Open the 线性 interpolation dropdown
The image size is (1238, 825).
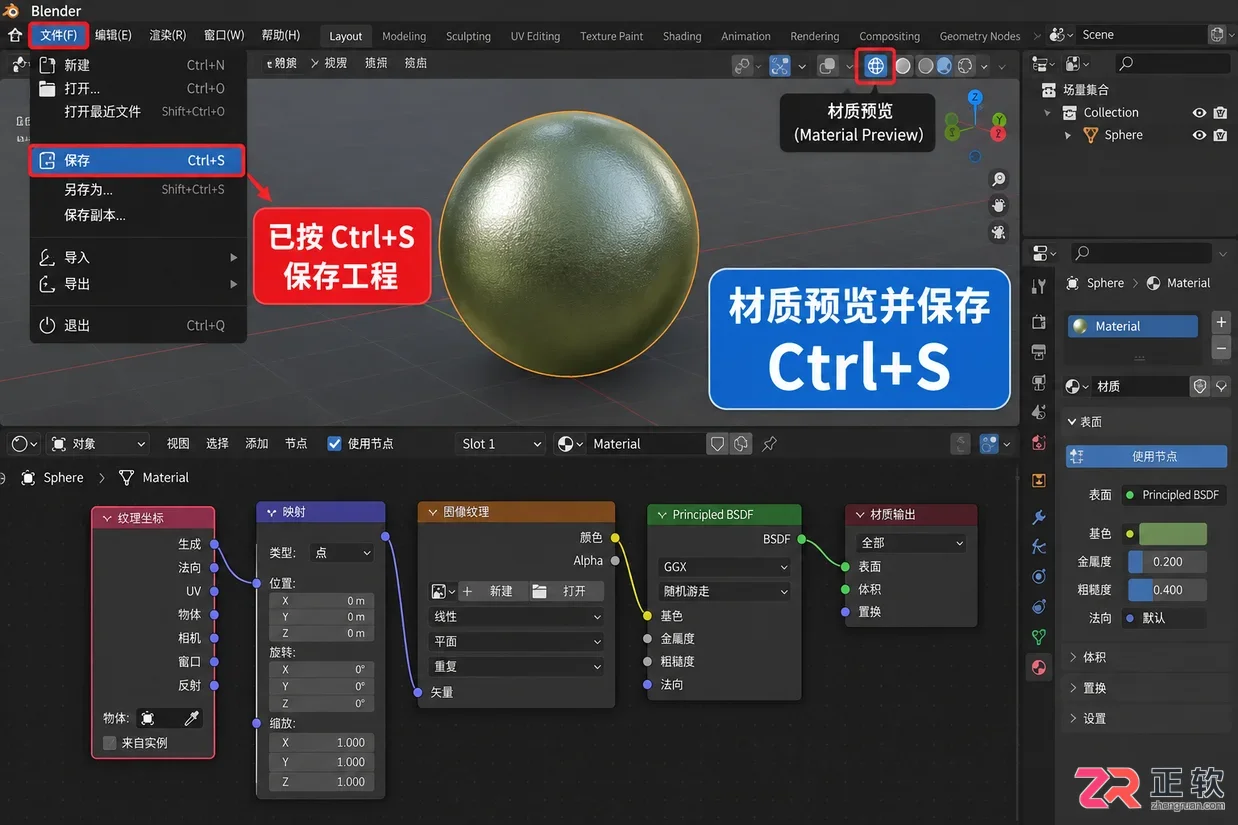(x=517, y=617)
